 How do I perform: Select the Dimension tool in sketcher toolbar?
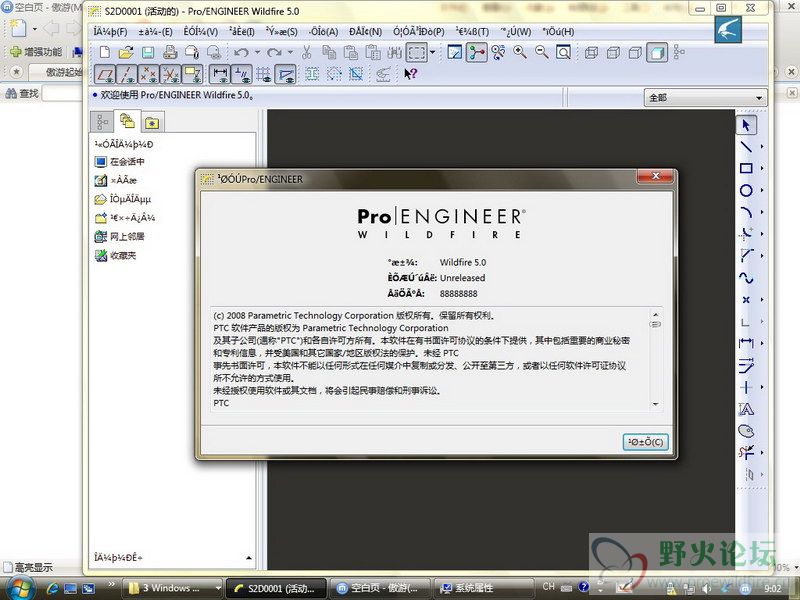[746, 343]
